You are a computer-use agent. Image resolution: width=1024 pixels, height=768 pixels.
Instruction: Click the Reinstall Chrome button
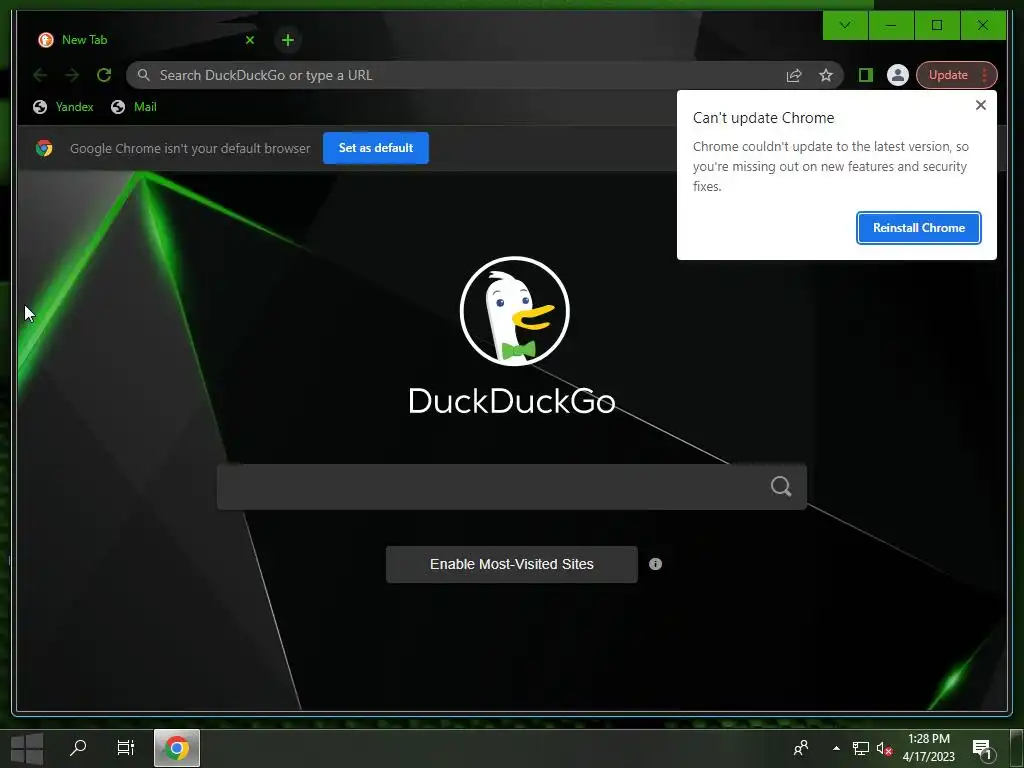click(918, 228)
